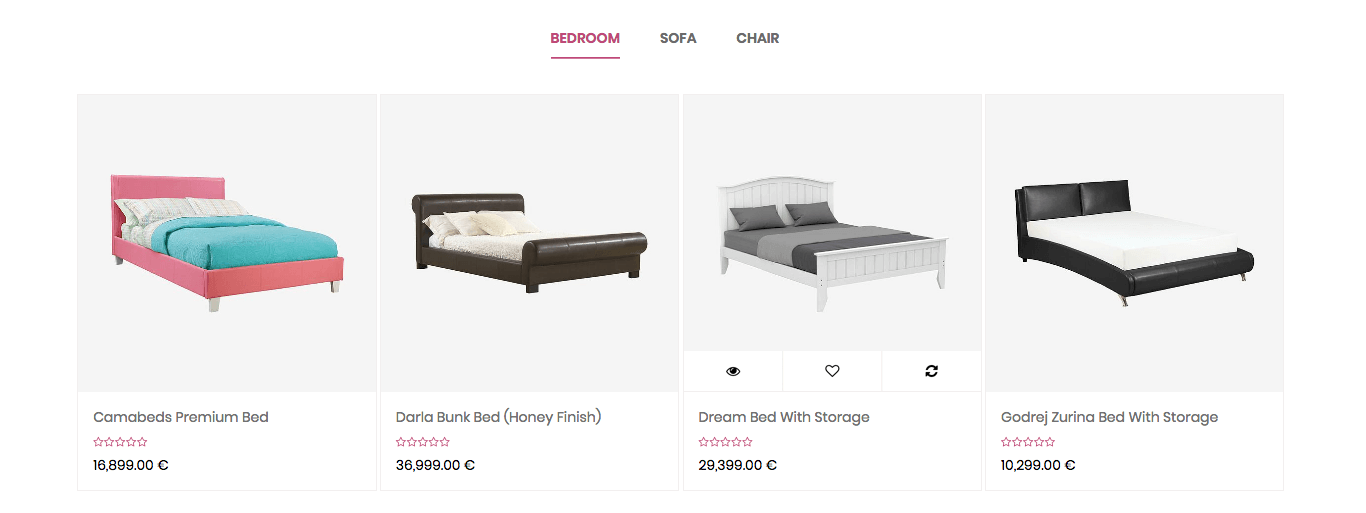Viewport: 1366px width, 513px height.
Task: Open the Camabeds Premium Bed product link
Action: pyautogui.click(x=181, y=417)
